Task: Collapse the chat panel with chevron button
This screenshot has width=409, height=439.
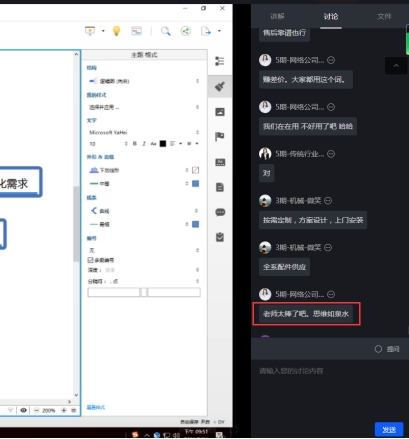Action: (x=396, y=66)
